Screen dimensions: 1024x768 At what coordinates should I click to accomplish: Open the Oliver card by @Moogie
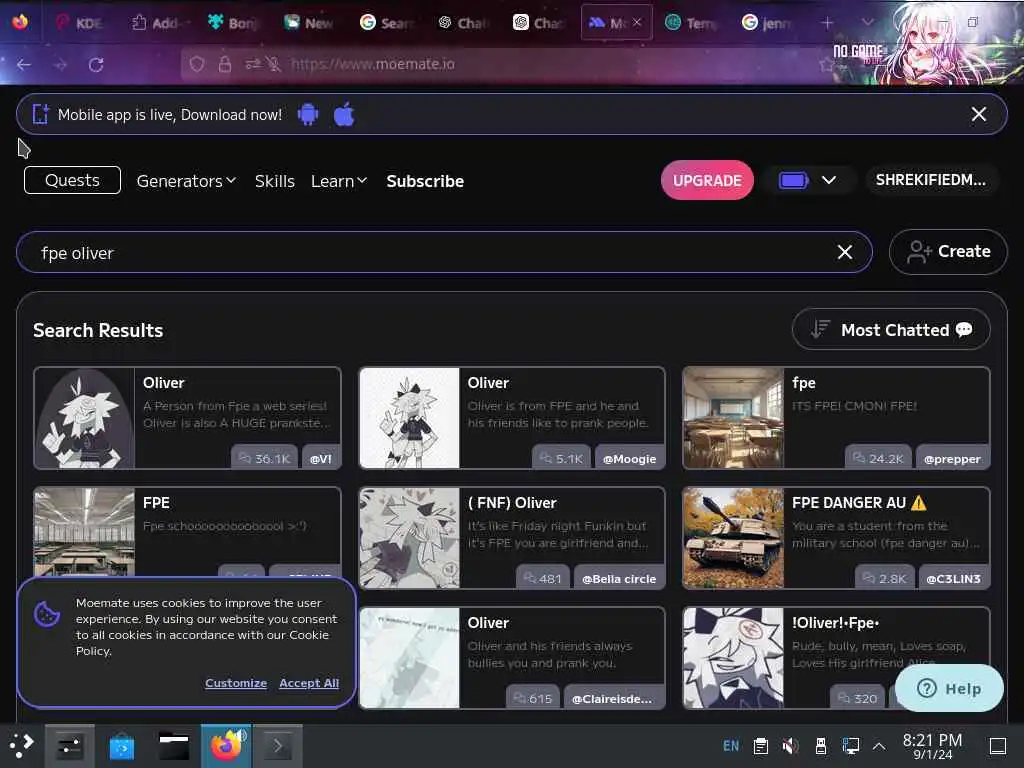click(512, 418)
